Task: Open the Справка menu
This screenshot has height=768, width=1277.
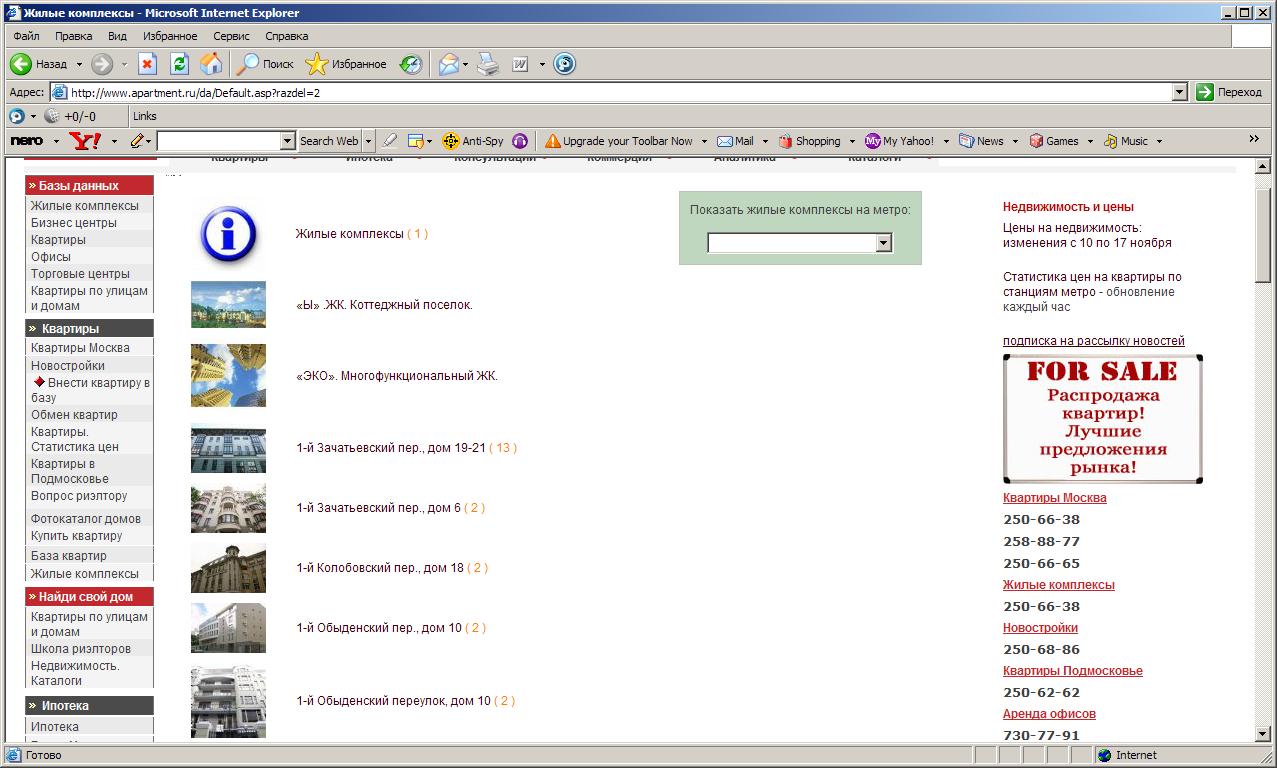Action: coord(287,36)
